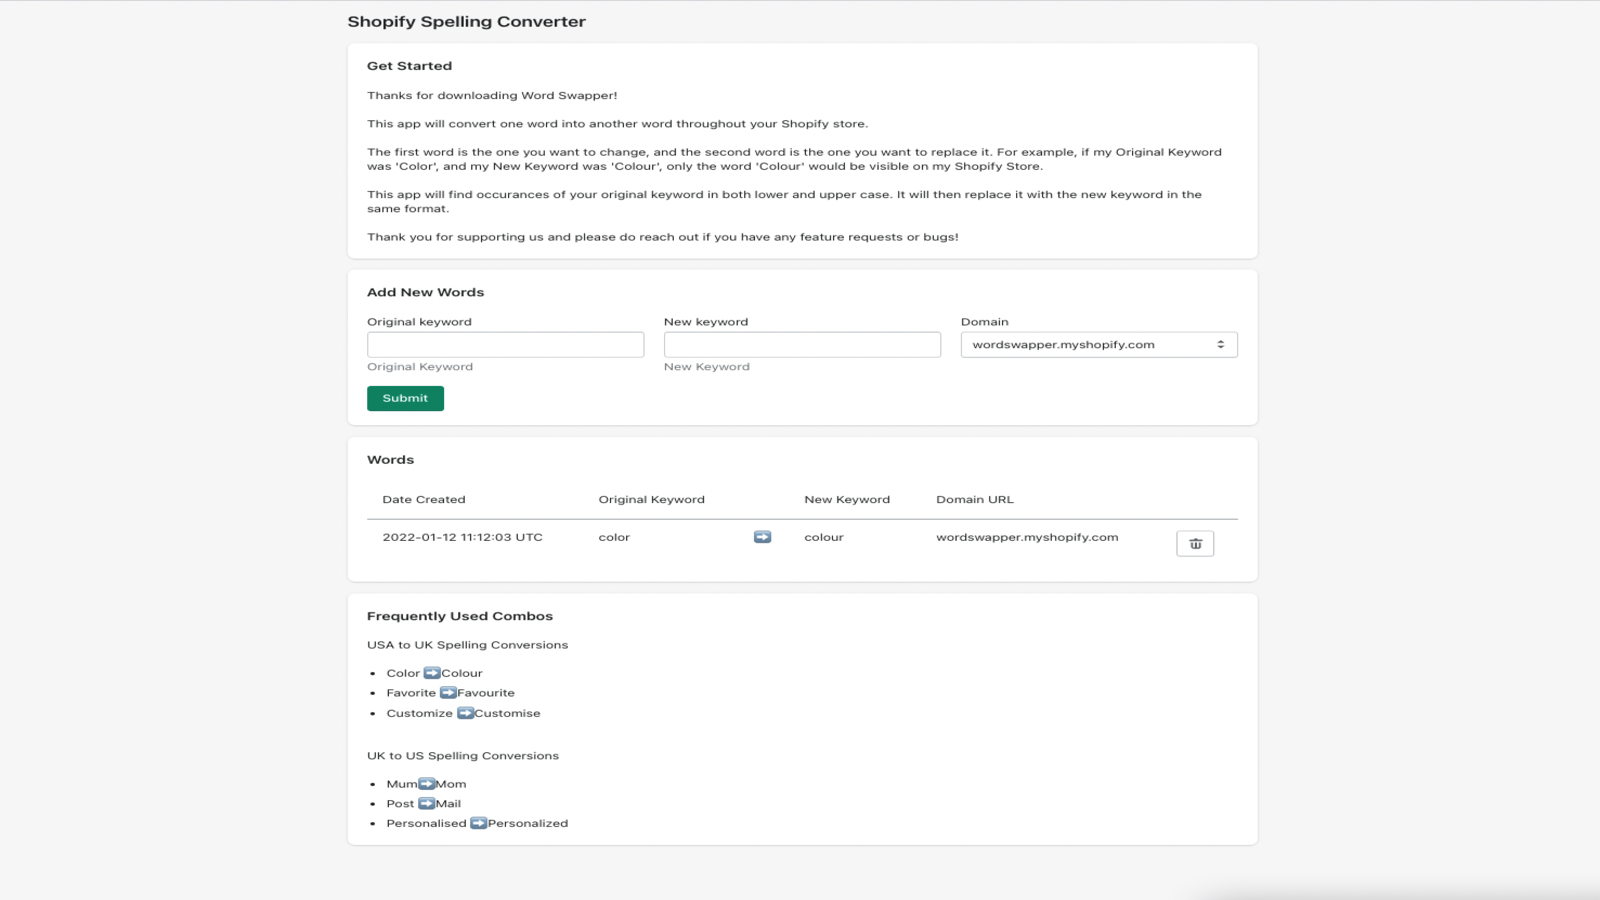
Task: Click the 'Mom' word in combos list
Action: [x=451, y=784]
